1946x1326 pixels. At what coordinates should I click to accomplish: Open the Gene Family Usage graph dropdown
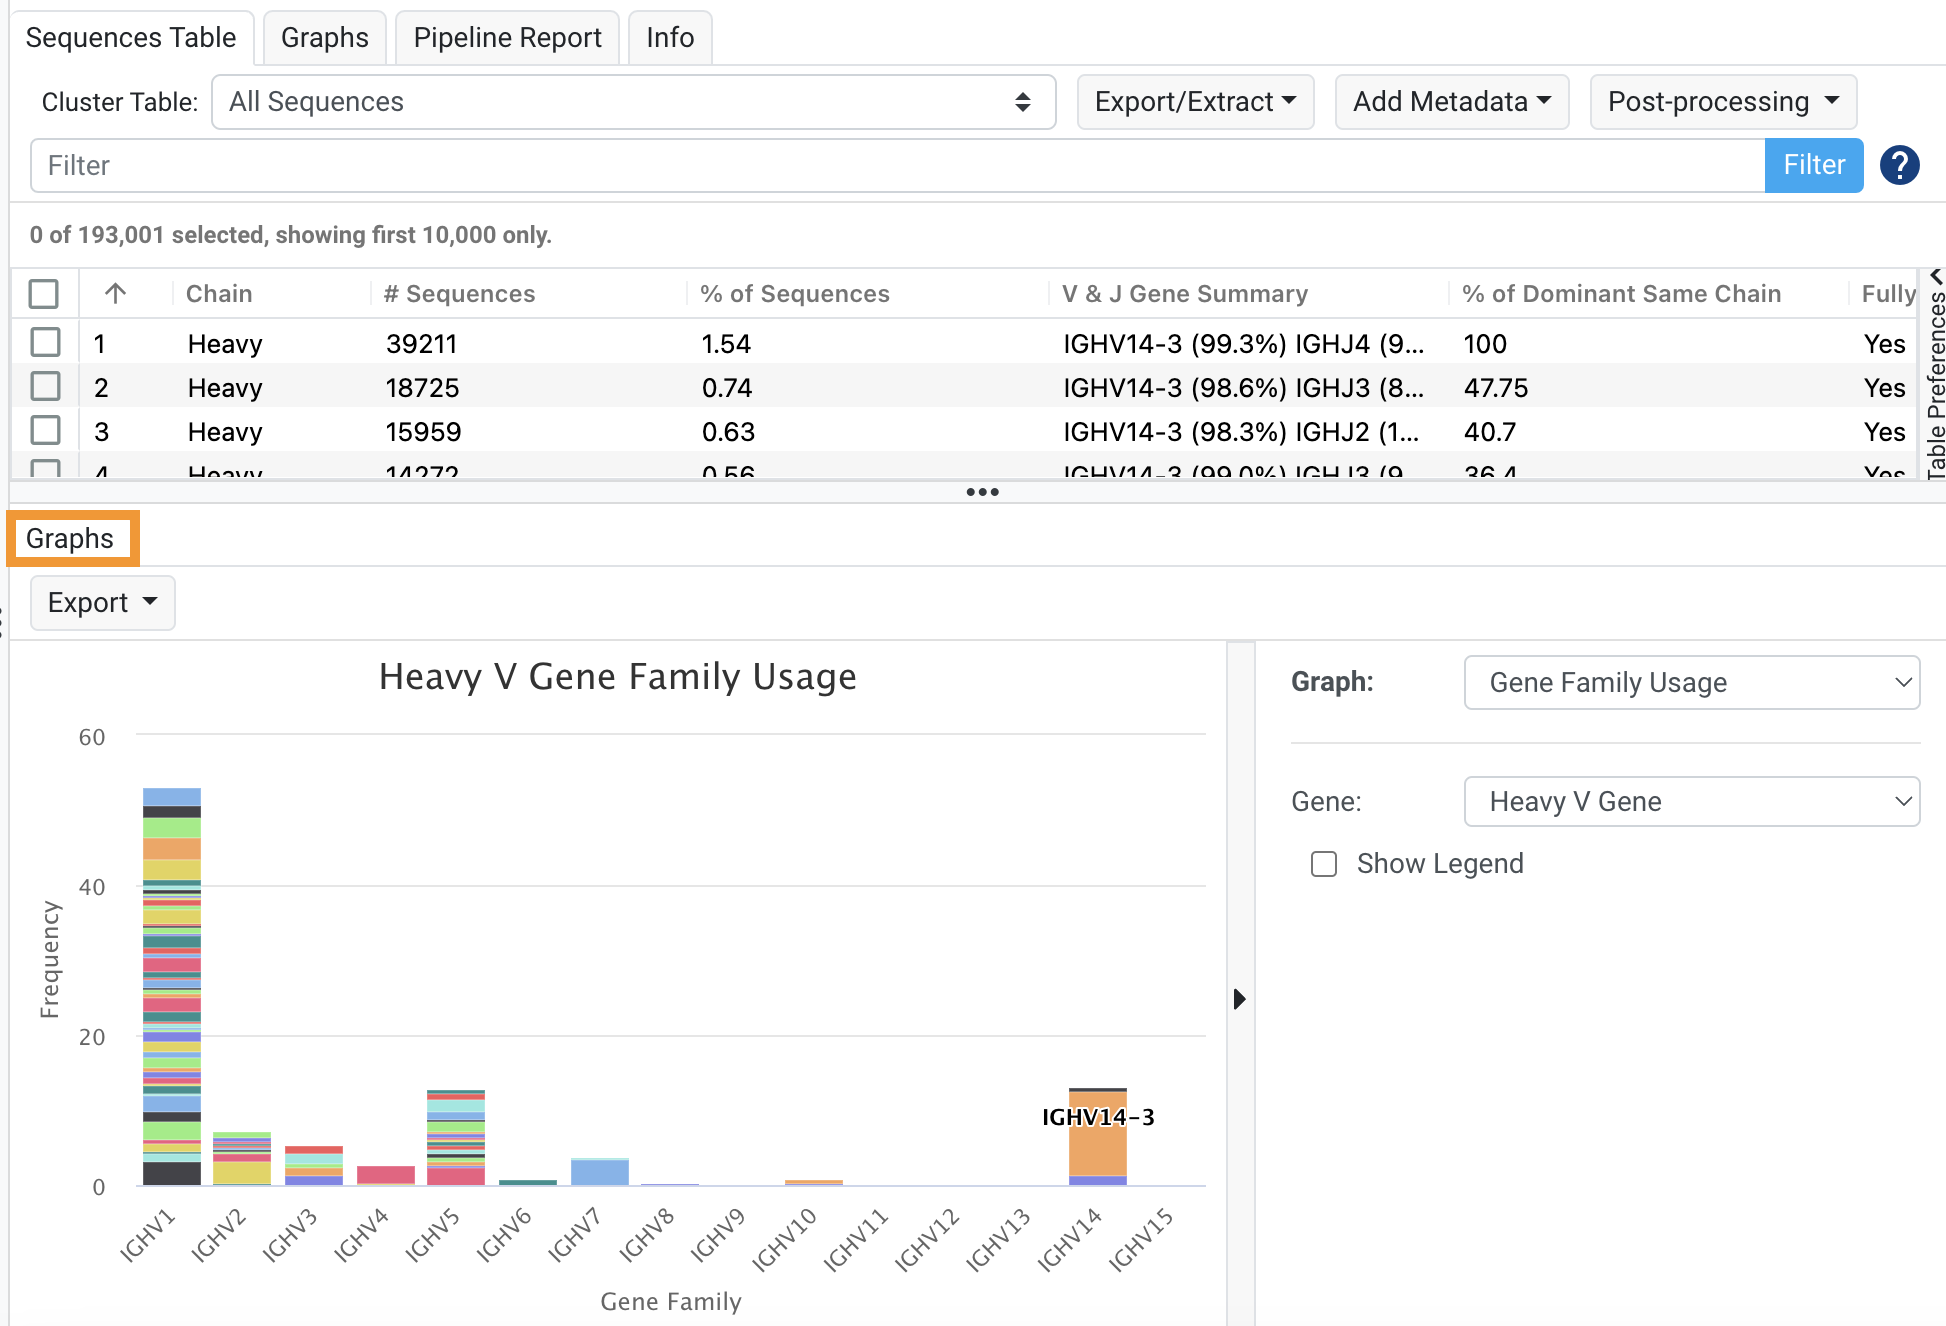(x=1690, y=682)
